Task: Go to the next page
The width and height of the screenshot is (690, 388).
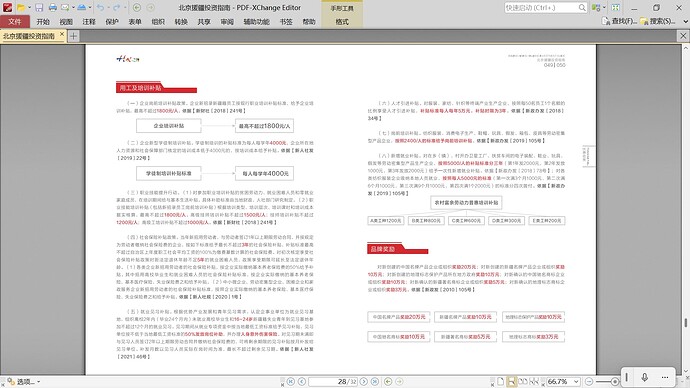Action: coord(364,381)
